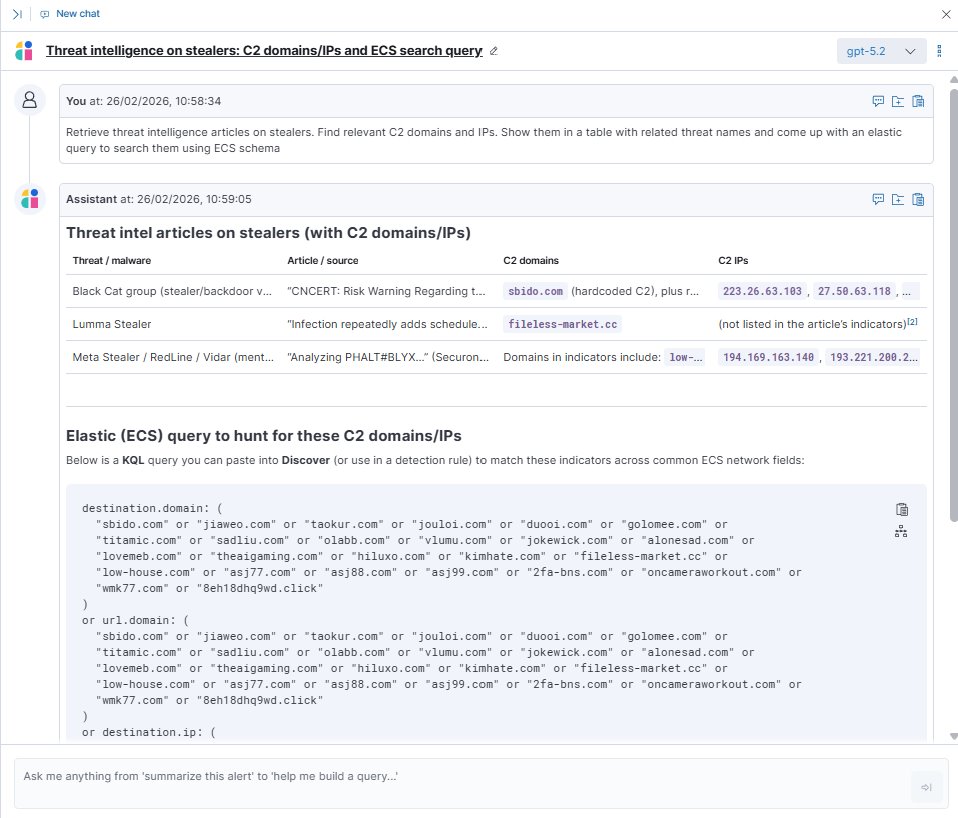The height and width of the screenshot is (818, 958).
Task: Start a New chat
Action: click(70, 14)
